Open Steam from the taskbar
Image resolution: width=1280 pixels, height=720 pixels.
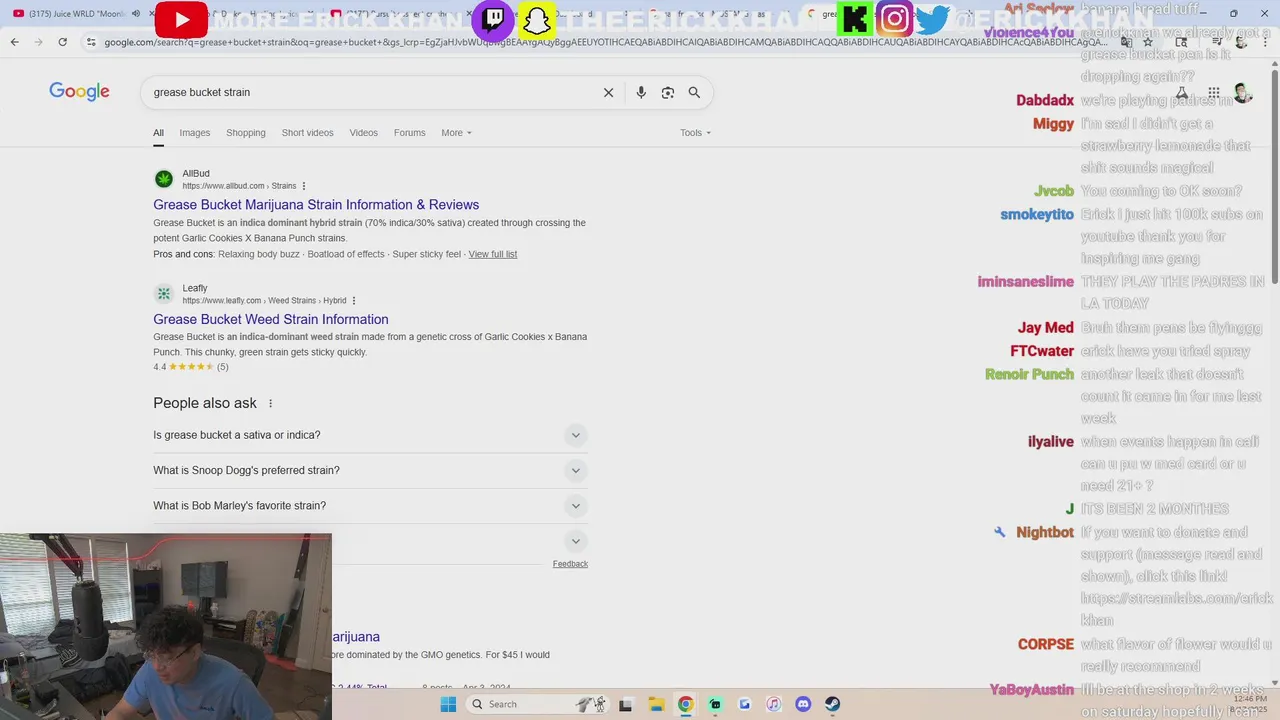coord(832,704)
